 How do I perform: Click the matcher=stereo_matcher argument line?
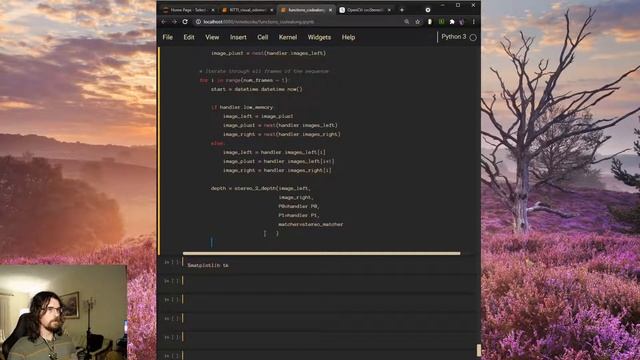[311, 224]
